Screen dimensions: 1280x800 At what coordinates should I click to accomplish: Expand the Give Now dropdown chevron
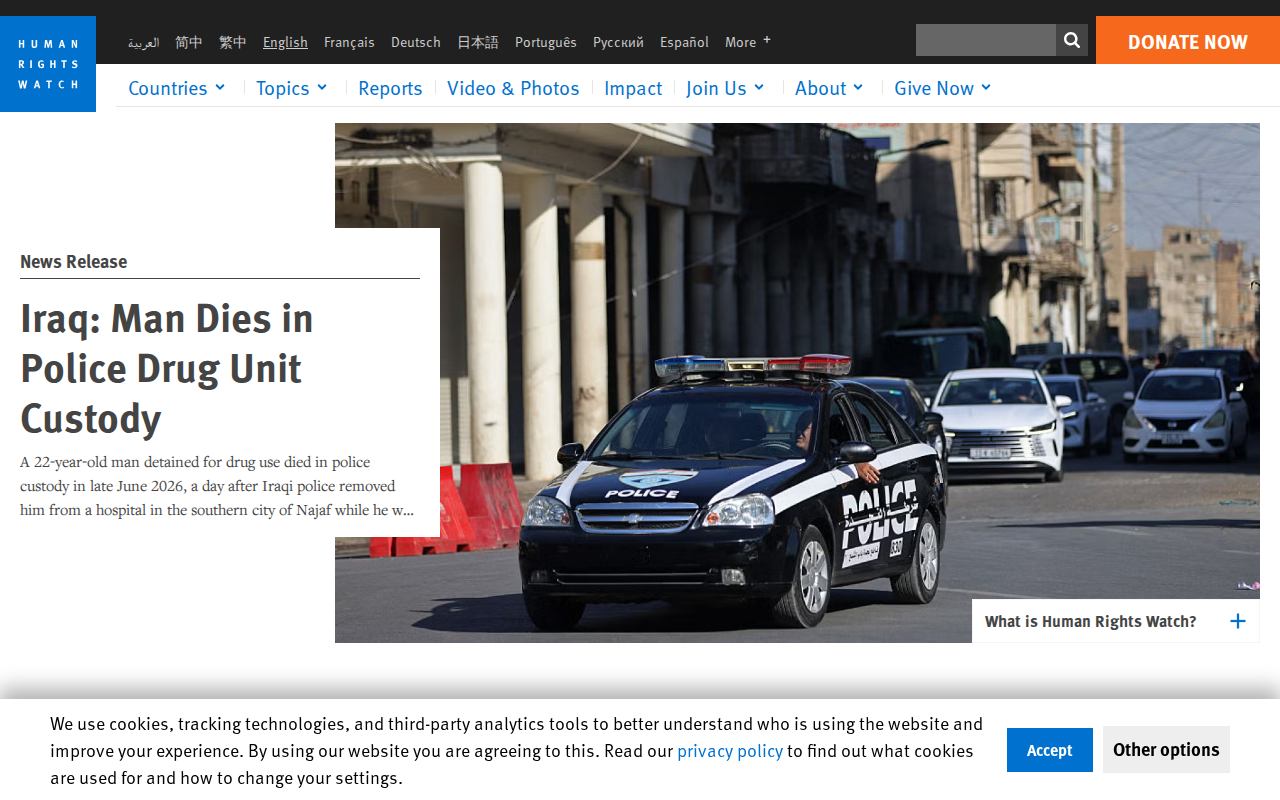click(x=986, y=87)
